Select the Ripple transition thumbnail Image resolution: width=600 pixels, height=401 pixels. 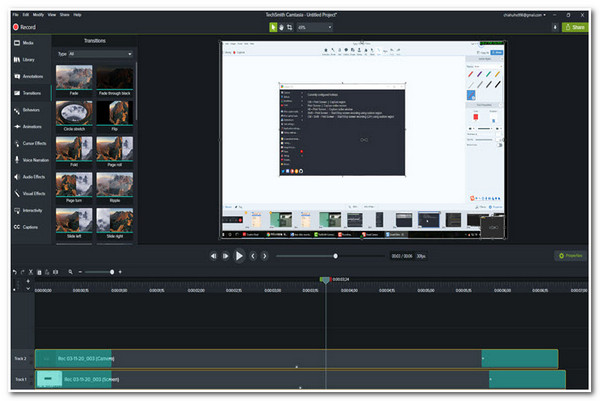coord(115,187)
